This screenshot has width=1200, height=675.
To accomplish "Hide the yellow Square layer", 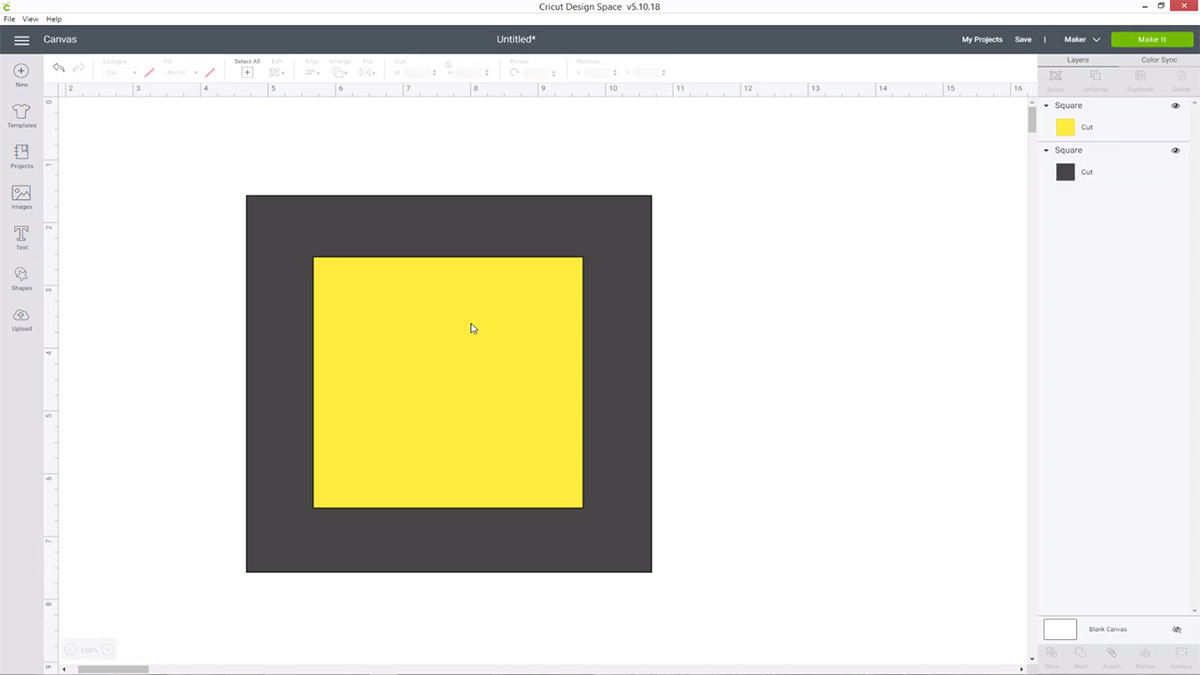I will click(x=1175, y=105).
